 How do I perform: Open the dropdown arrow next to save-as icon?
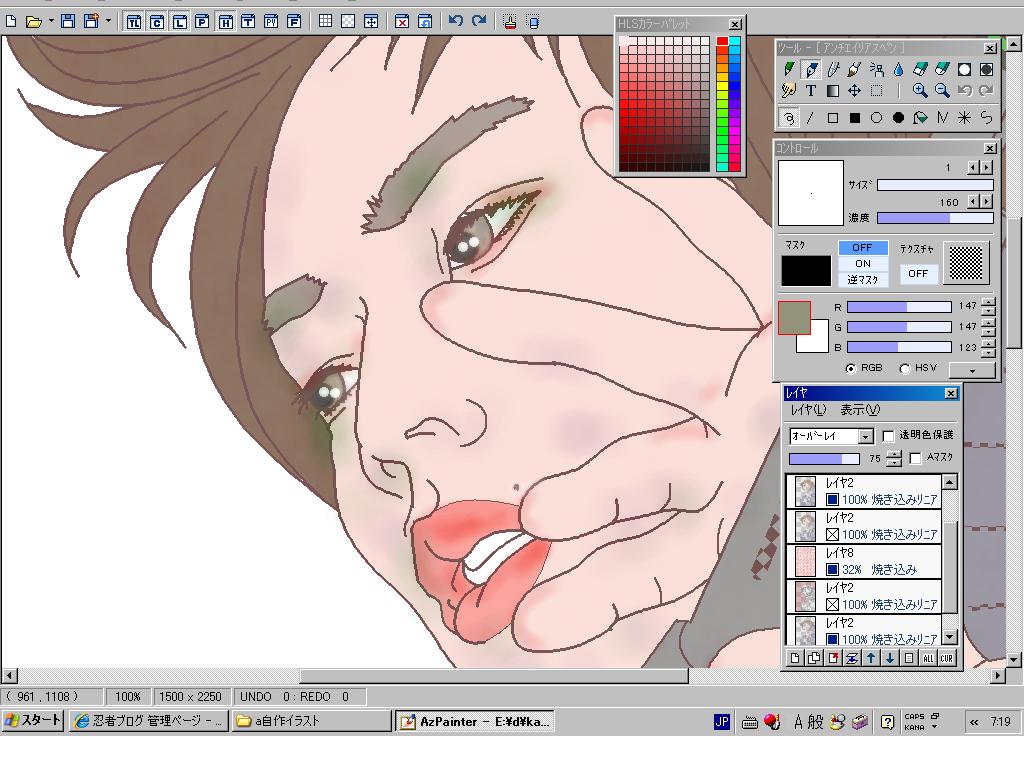coord(108,22)
